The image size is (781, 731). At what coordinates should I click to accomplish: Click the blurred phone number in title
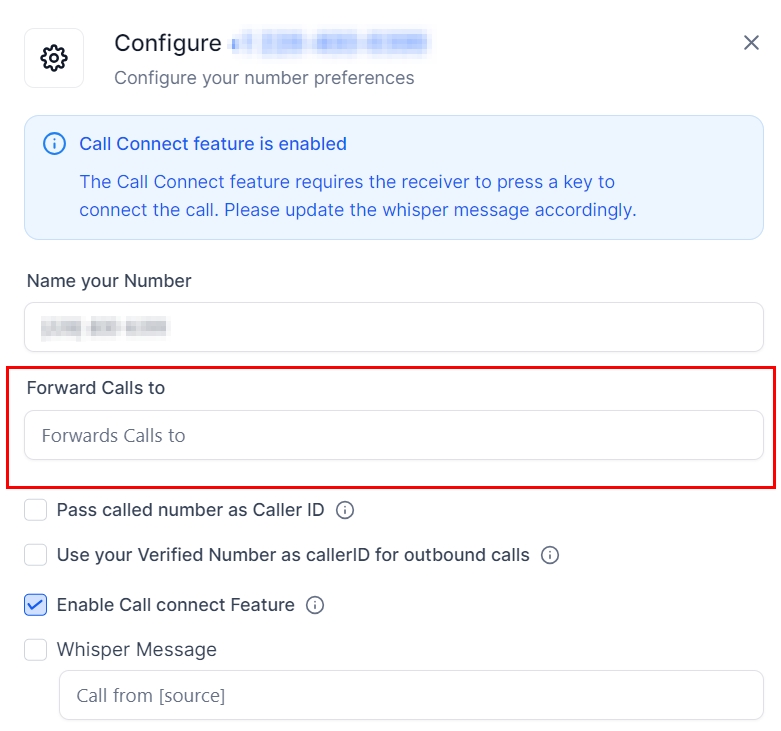(330, 43)
